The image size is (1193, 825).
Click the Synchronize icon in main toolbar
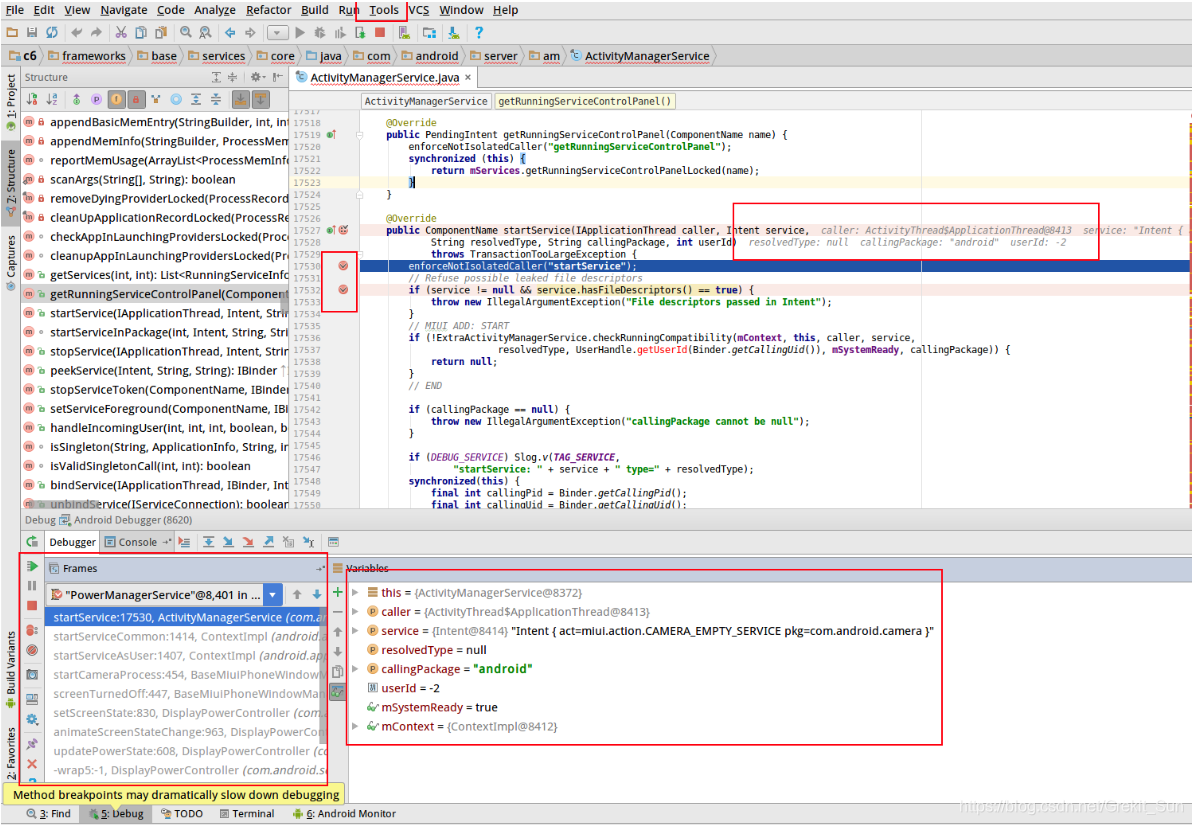coord(52,33)
